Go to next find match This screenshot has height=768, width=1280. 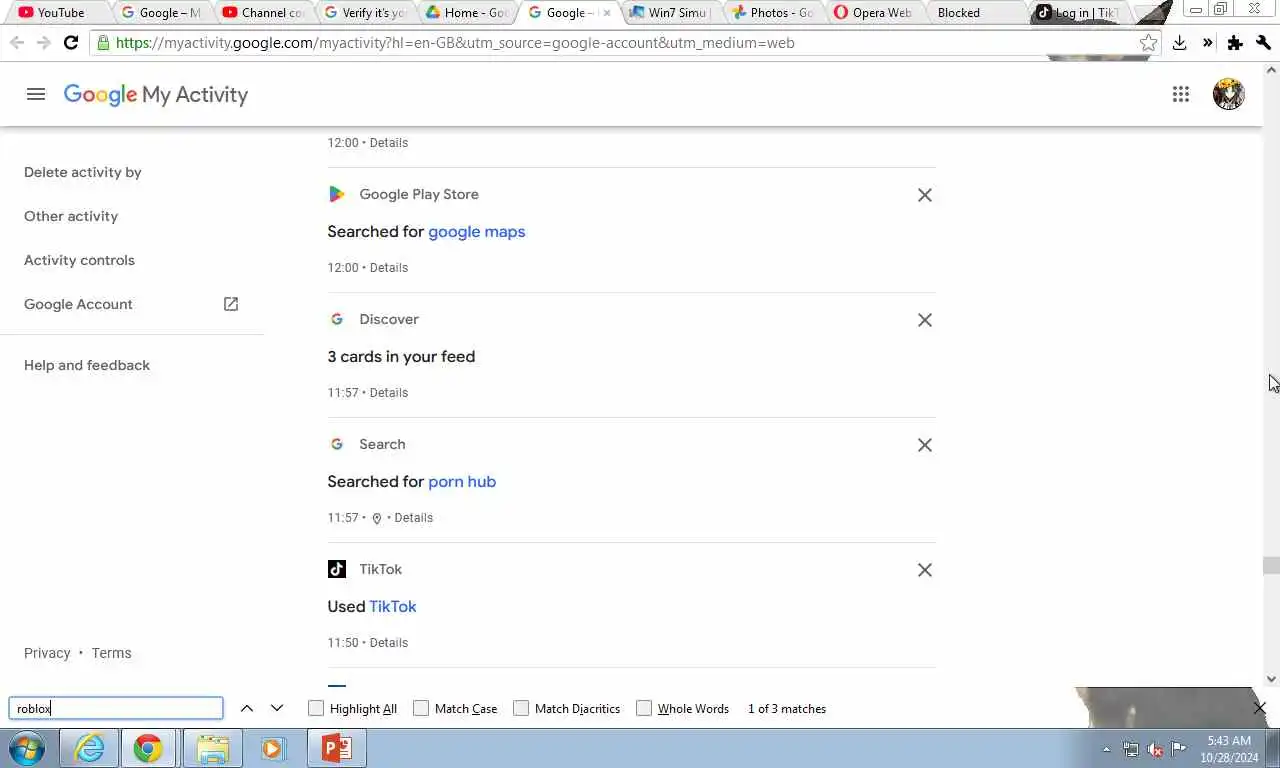pyautogui.click(x=277, y=708)
